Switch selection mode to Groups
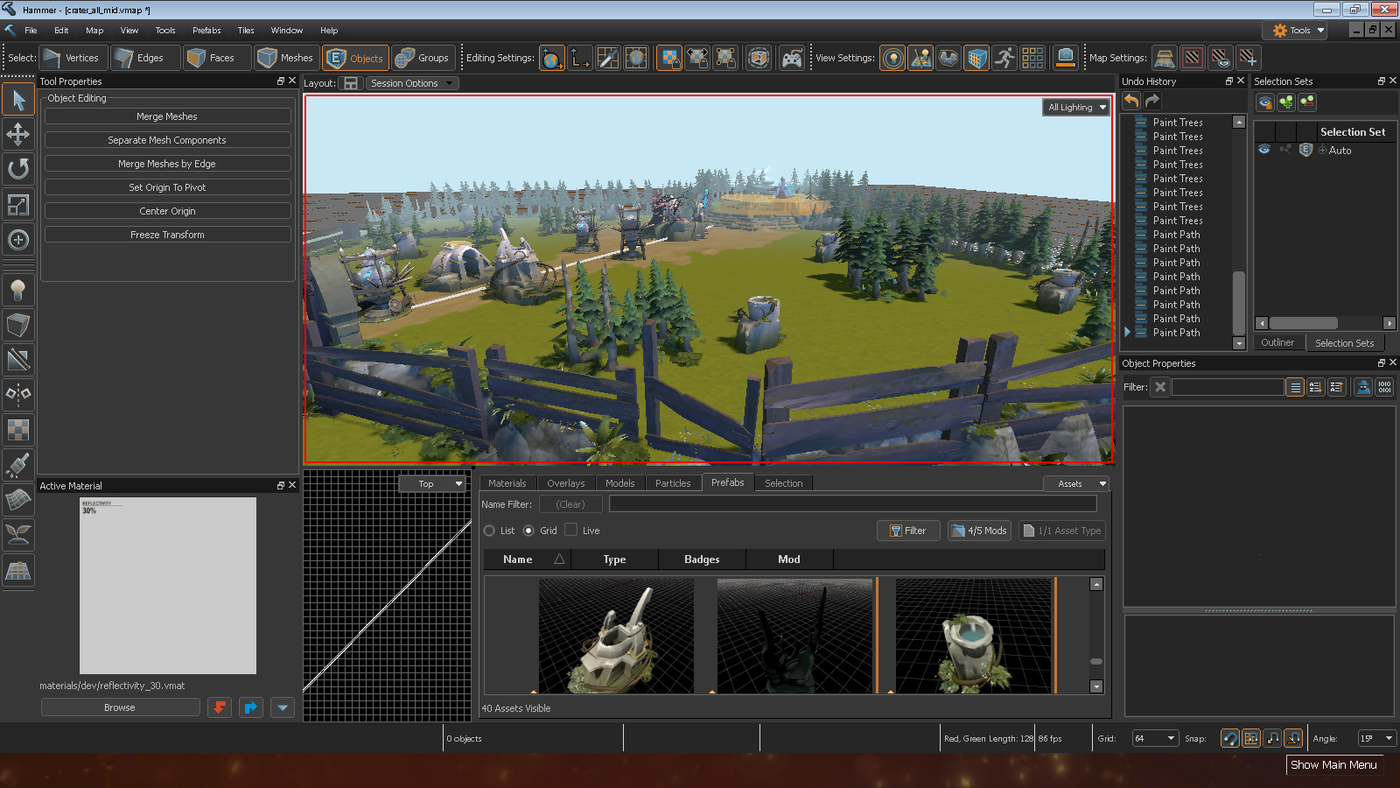 423,58
